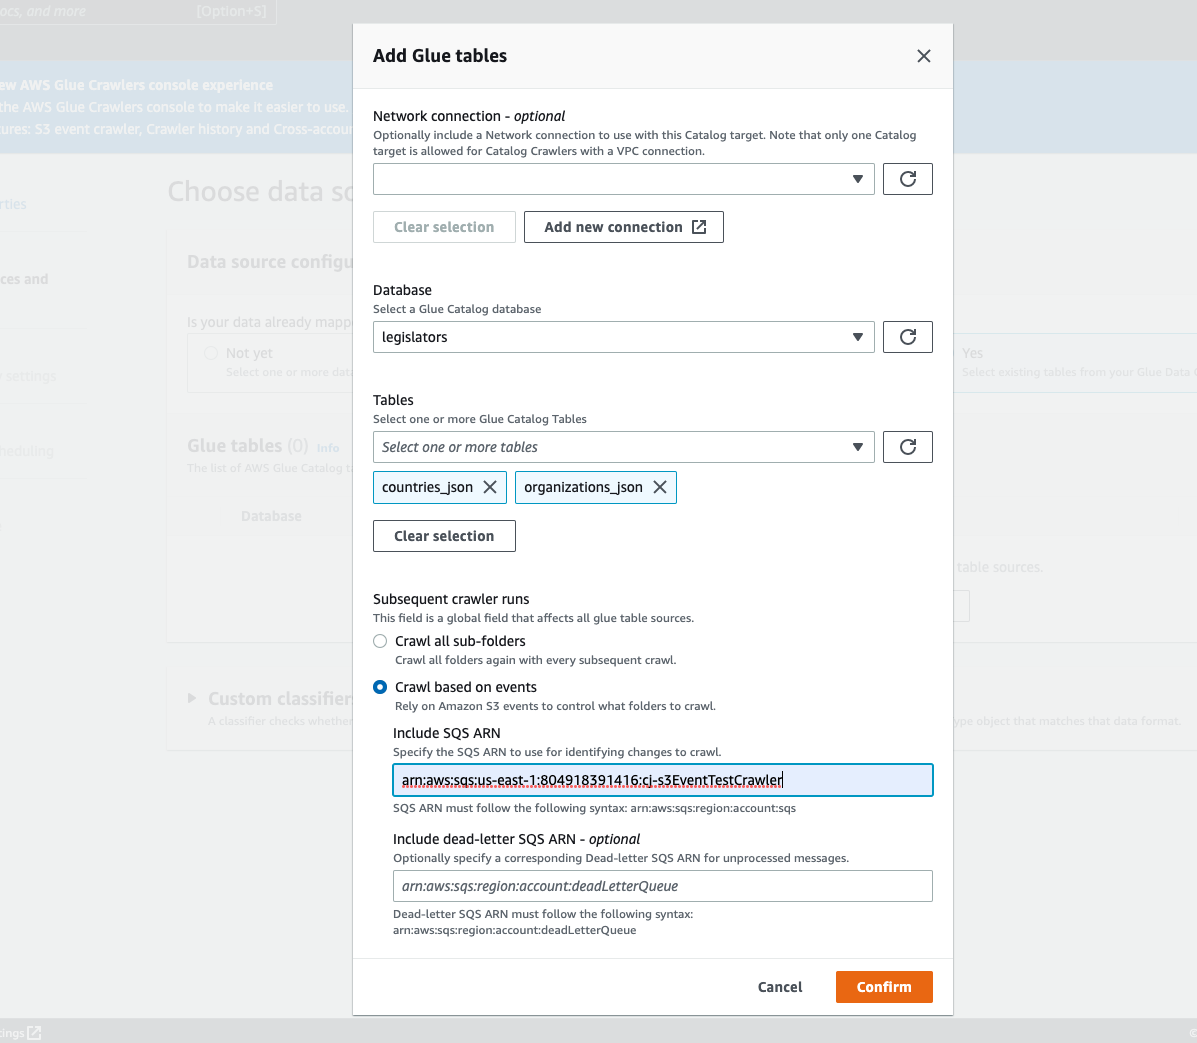Cancel the Add Glue tables dialog
The width and height of the screenshot is (1197, 1043).
(x=779, y=987)
